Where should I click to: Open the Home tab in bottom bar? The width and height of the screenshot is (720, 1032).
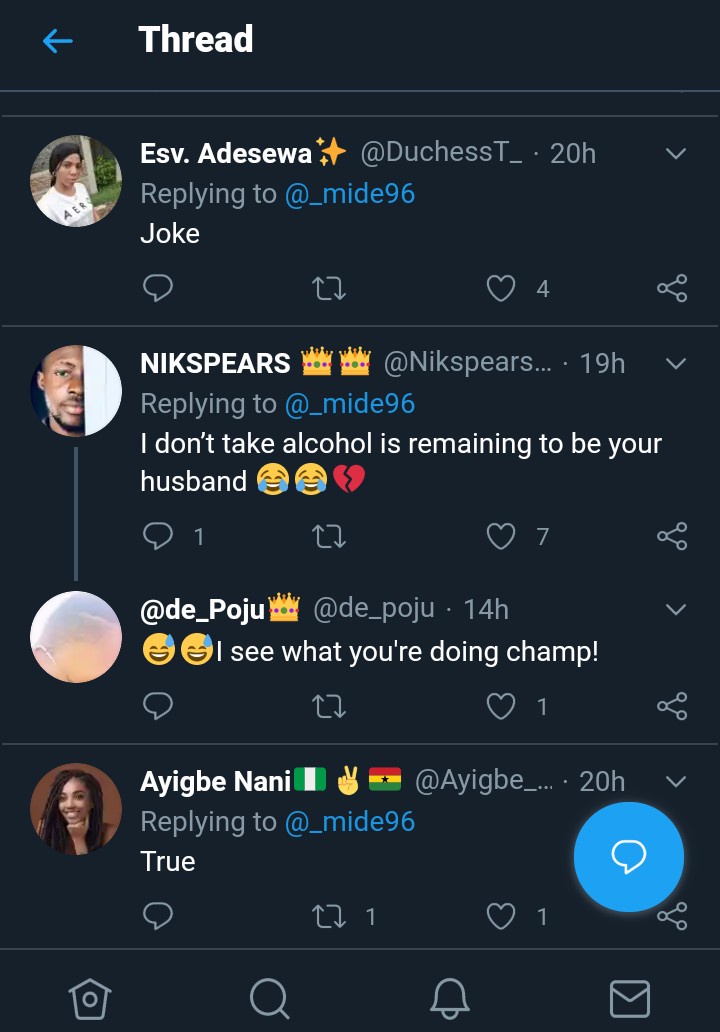[x=89, y=997]
